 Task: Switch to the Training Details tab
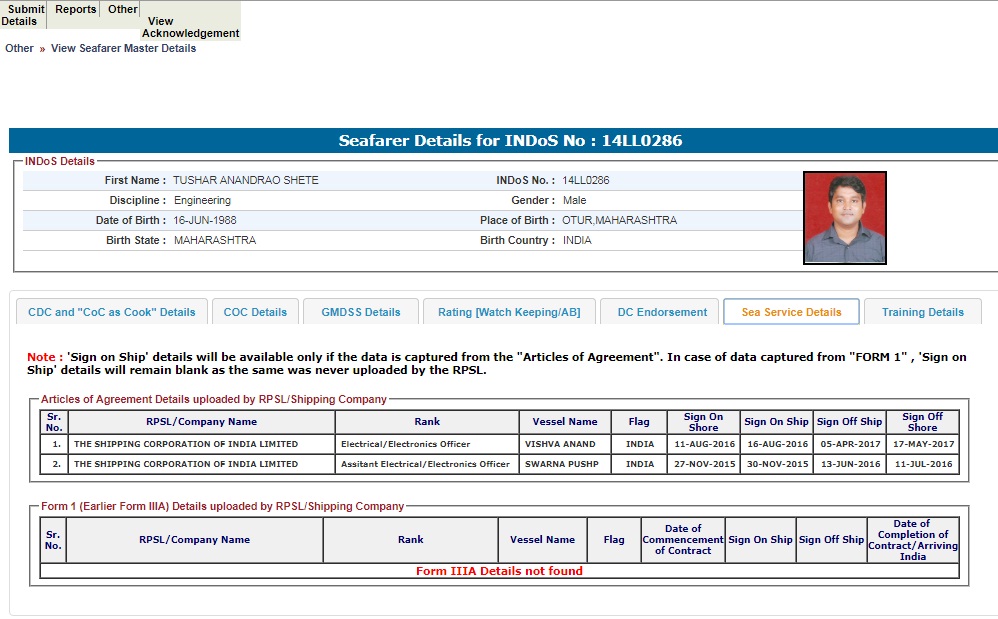922,312
